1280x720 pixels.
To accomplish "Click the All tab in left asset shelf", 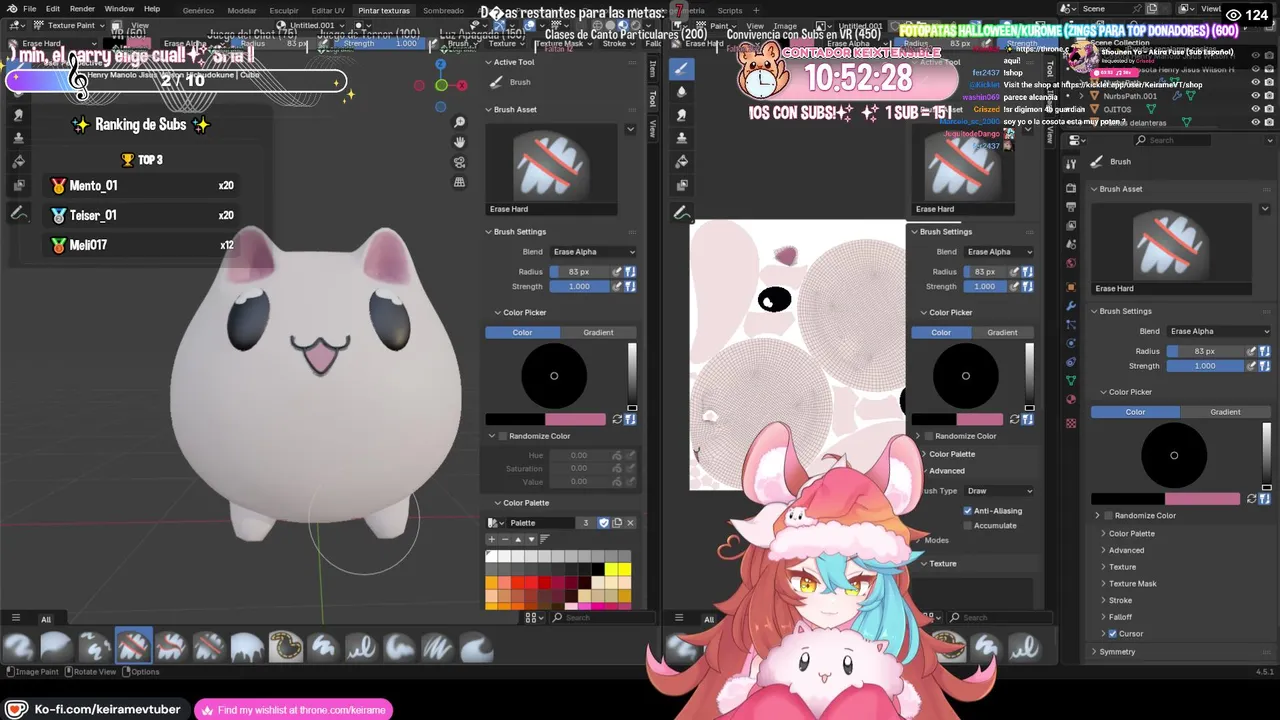I will (45, 619).
